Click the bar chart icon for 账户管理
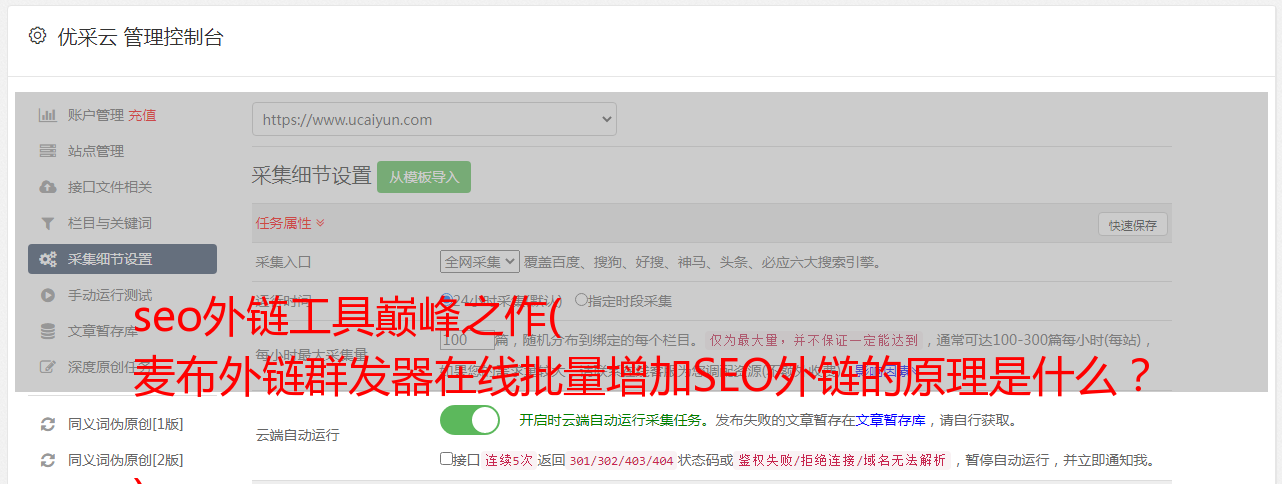1282x484 pixels. pos(47,115)
